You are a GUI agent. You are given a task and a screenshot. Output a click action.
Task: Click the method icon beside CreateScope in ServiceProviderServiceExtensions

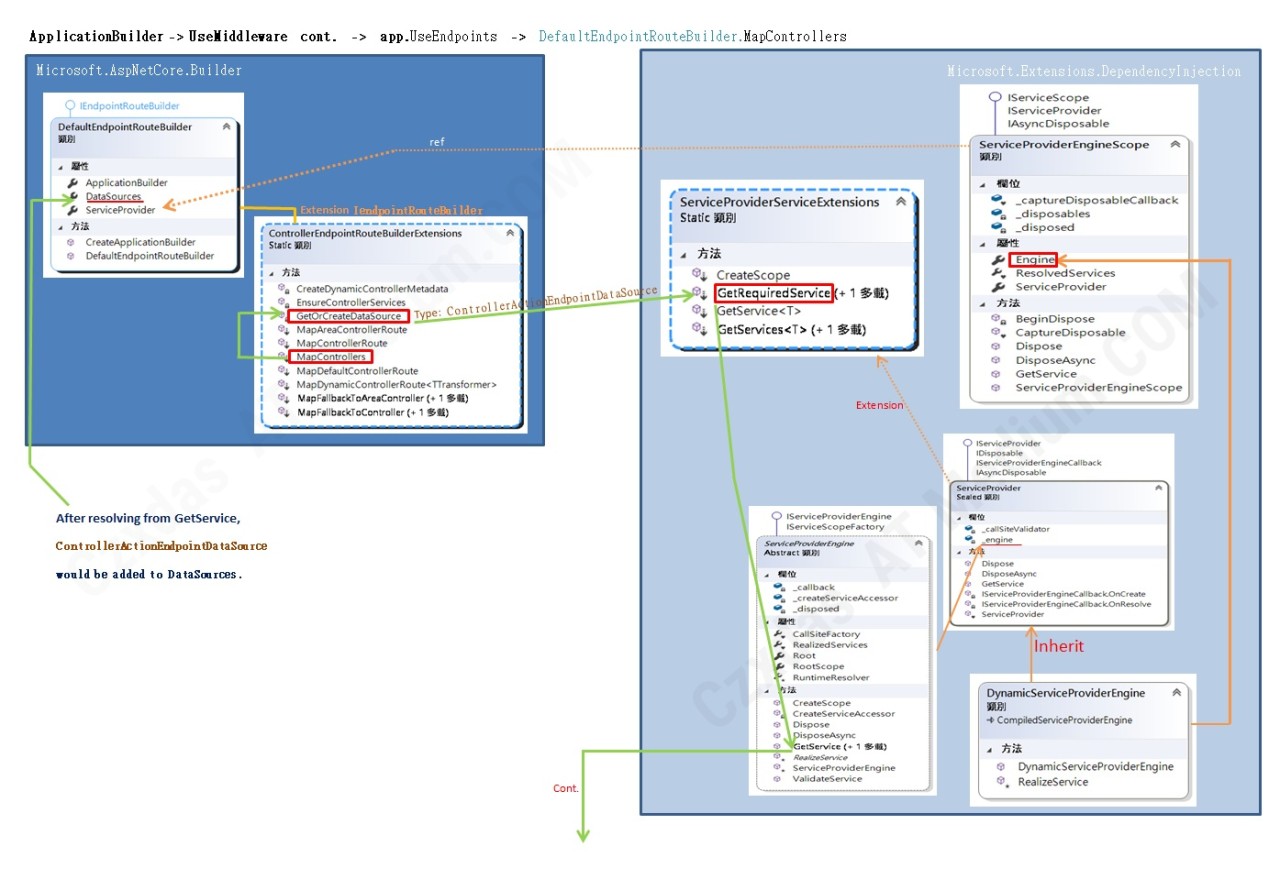click(700, 275)
